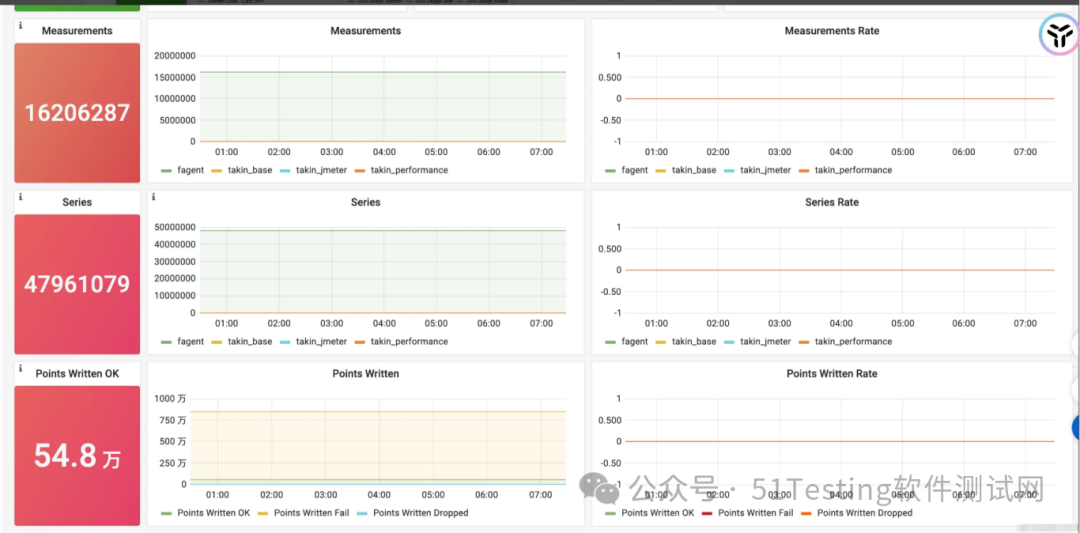This screenshot has height=533, width=1080.
Task: Open the Measurements stat panel title menu
Action: point(77,31)
